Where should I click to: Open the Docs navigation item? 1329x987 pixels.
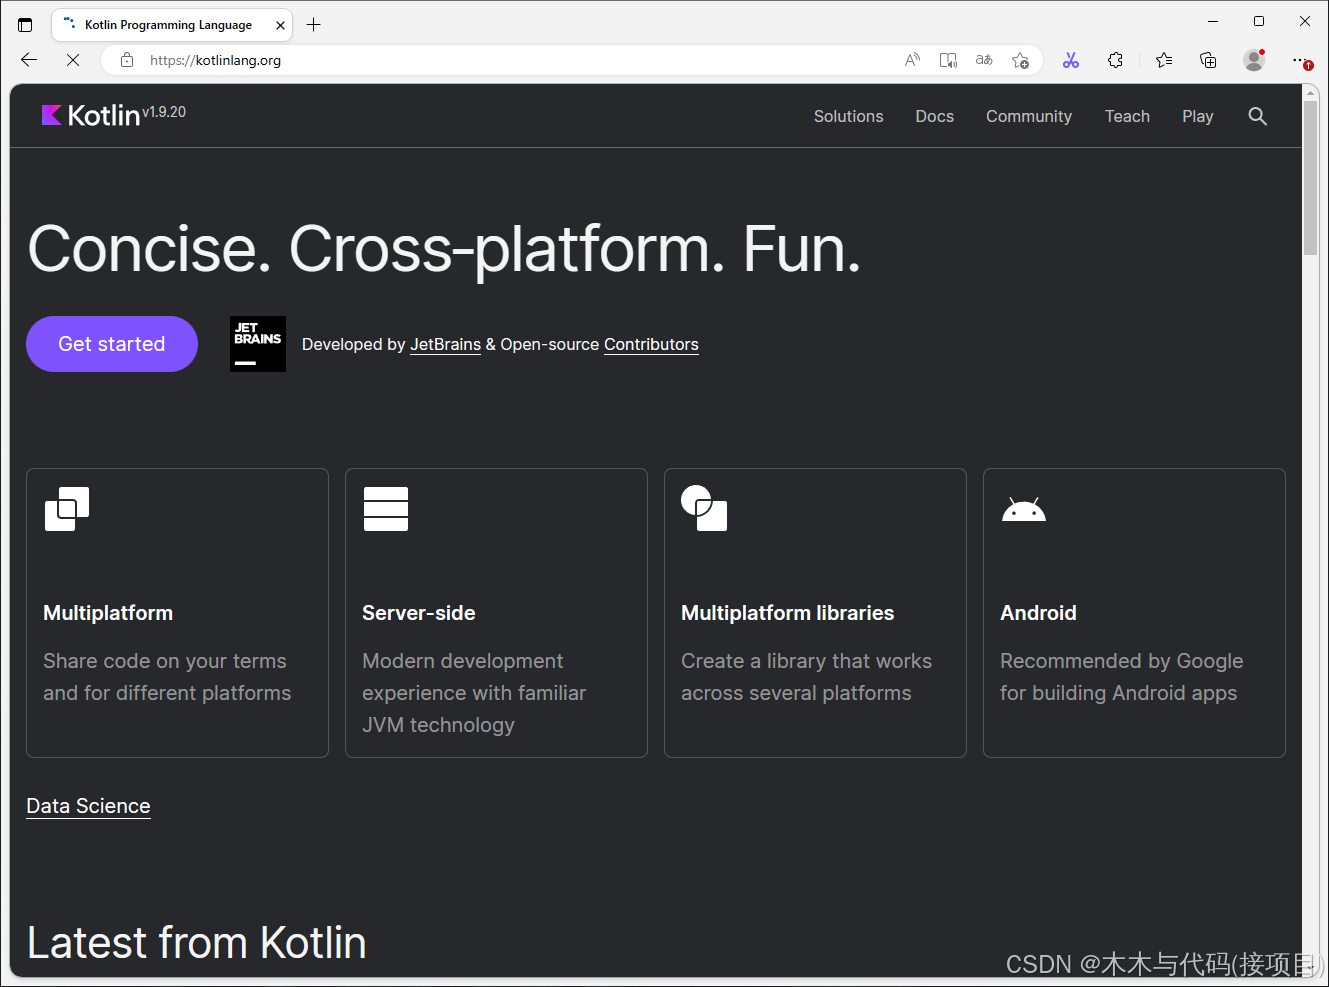pos(934,116)
